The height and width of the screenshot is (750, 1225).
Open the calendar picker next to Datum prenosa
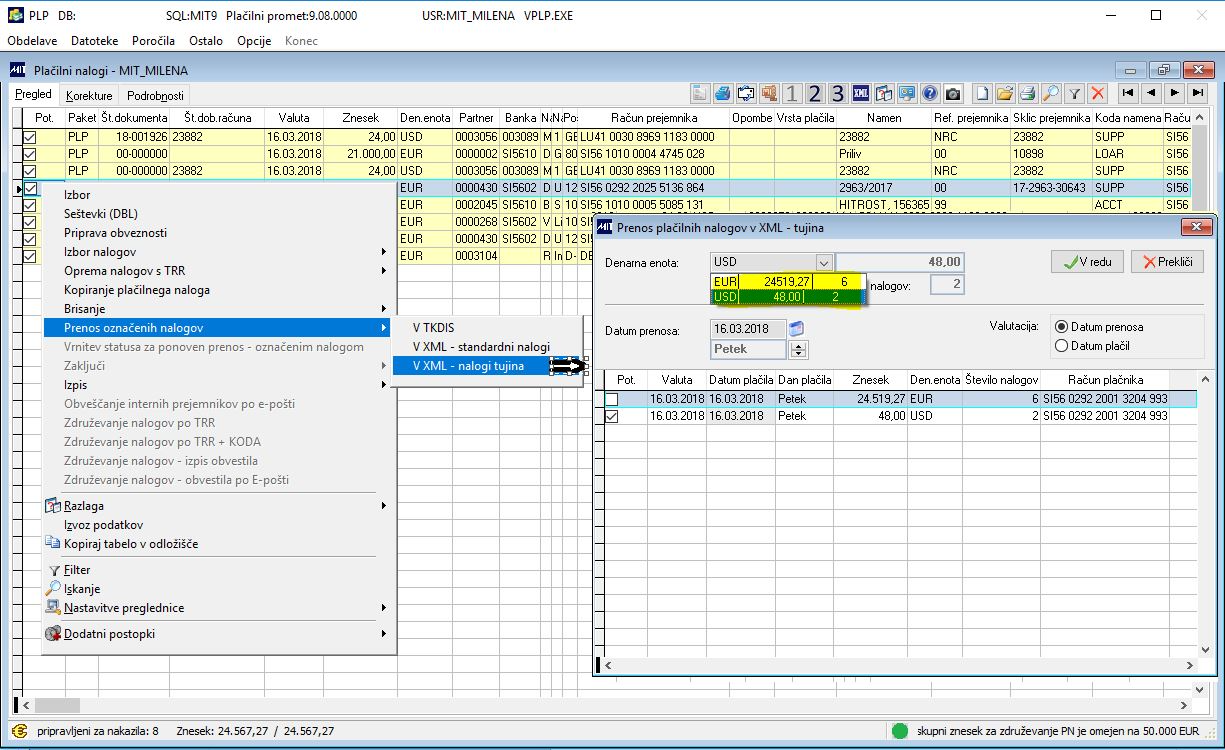coord(797,329)
